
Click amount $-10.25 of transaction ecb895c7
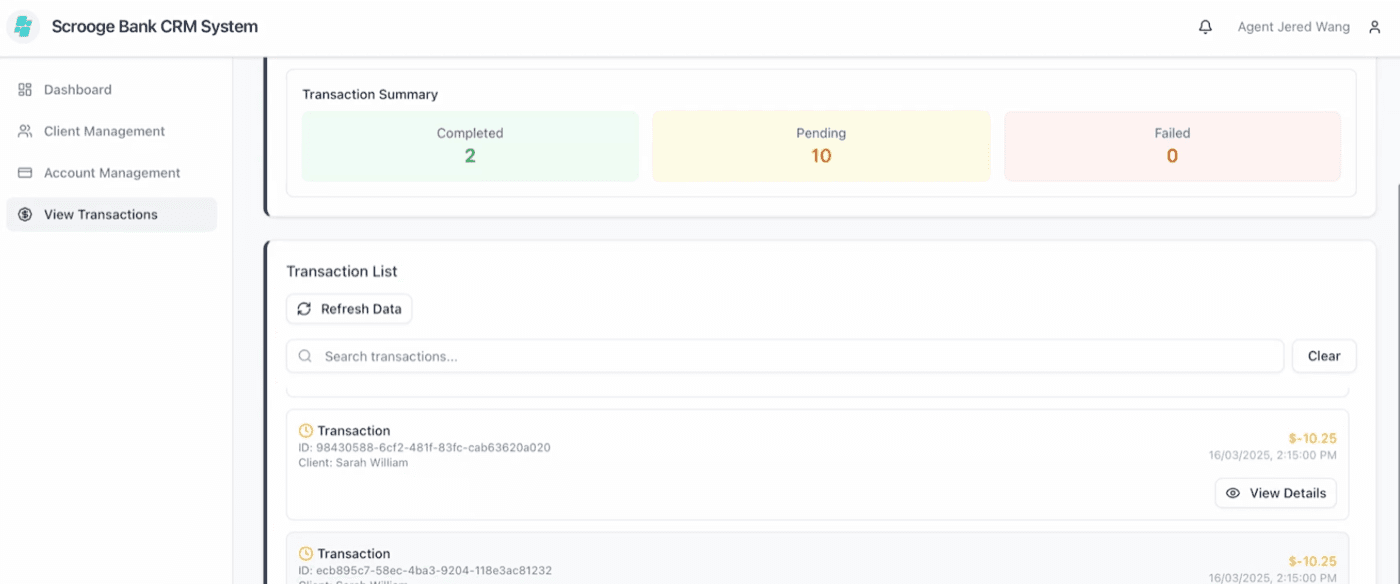(1312, 561)
